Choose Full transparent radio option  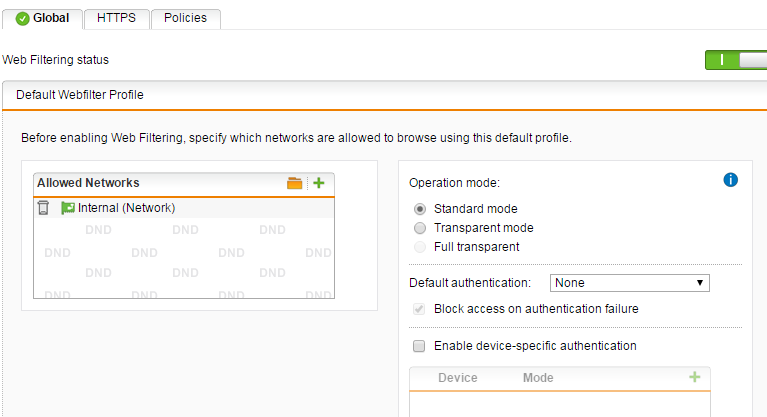point(420,247)
